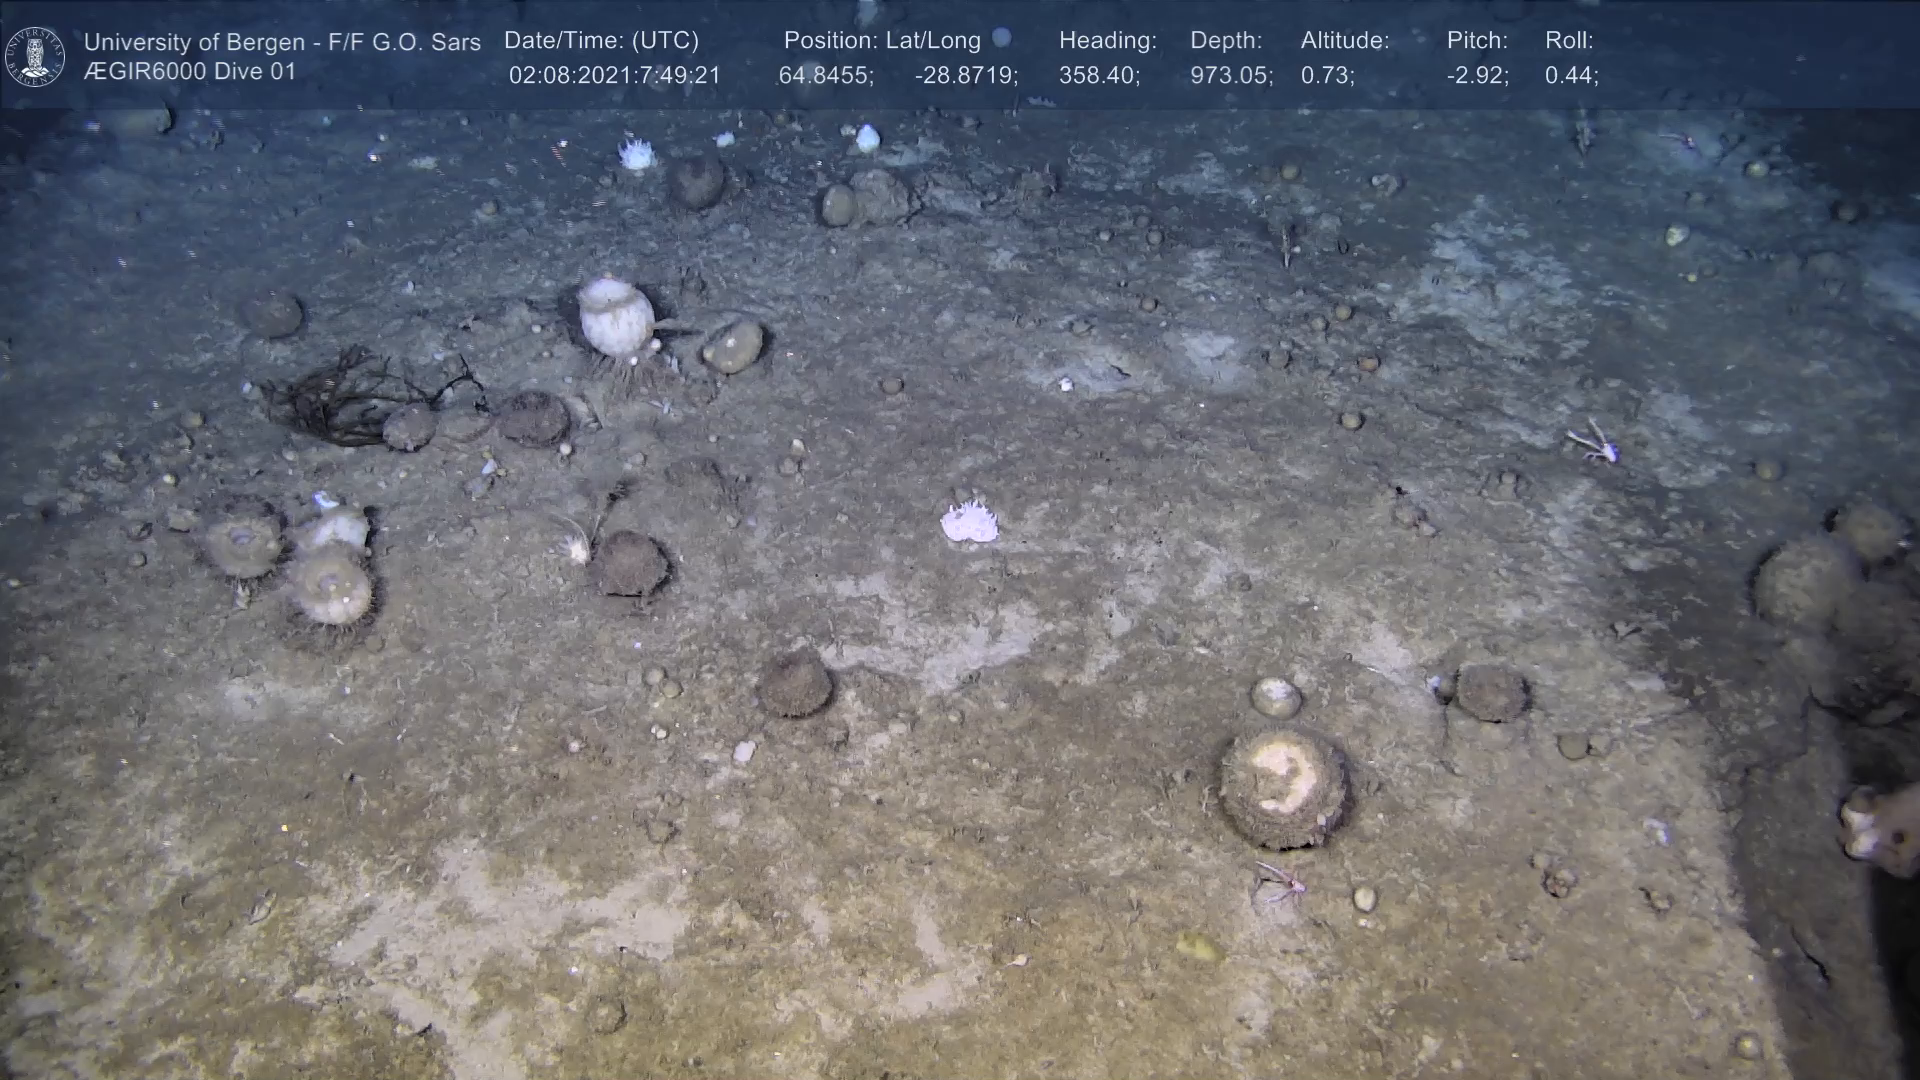Click the University of Bergen - F/F G.O. Sars title
This screenshot has height=1080, width=1920.
pos(282,42)
